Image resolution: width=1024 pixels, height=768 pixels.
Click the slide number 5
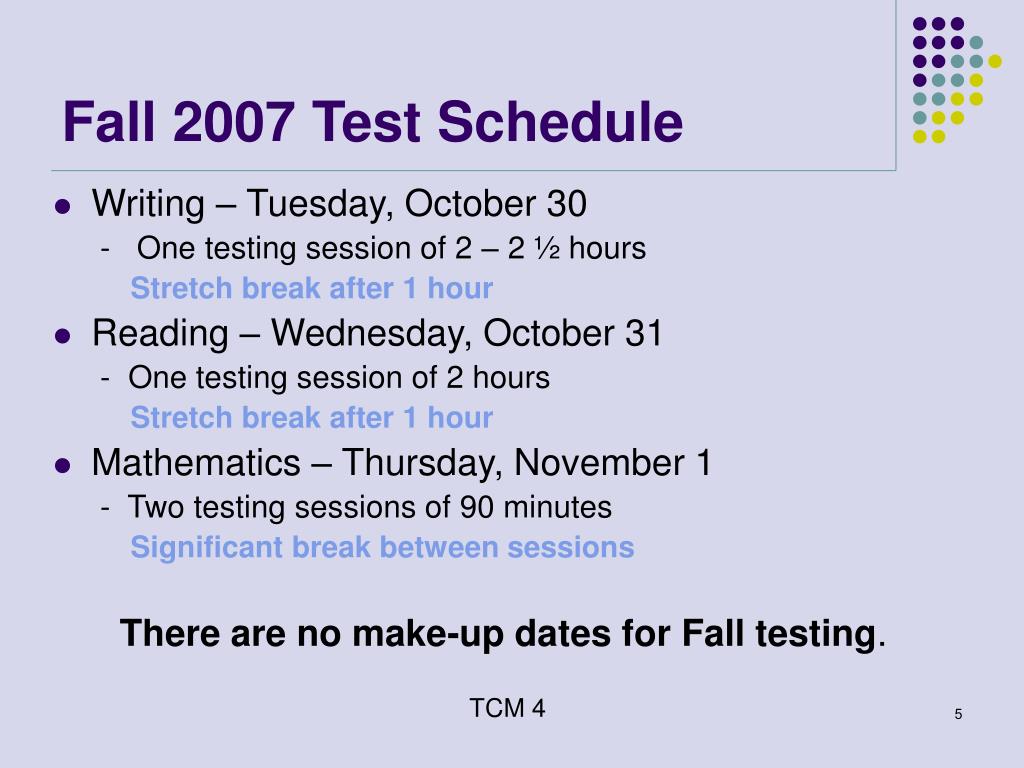pyautogui.click(x=958, y=714)
